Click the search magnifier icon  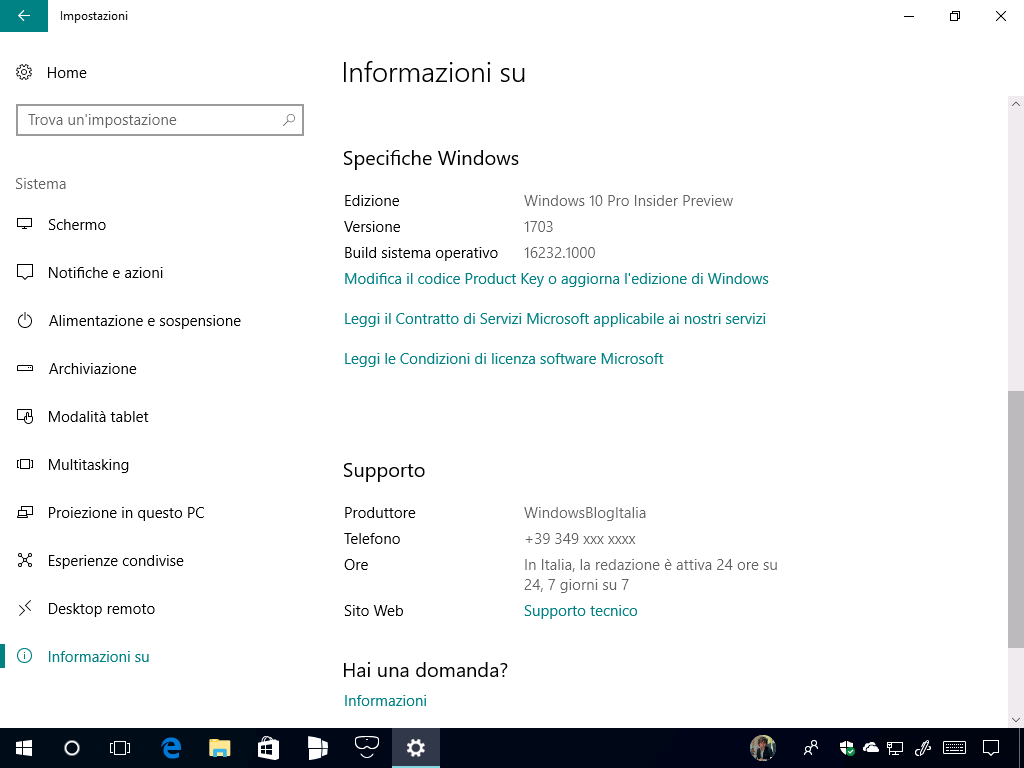[289, 120]
